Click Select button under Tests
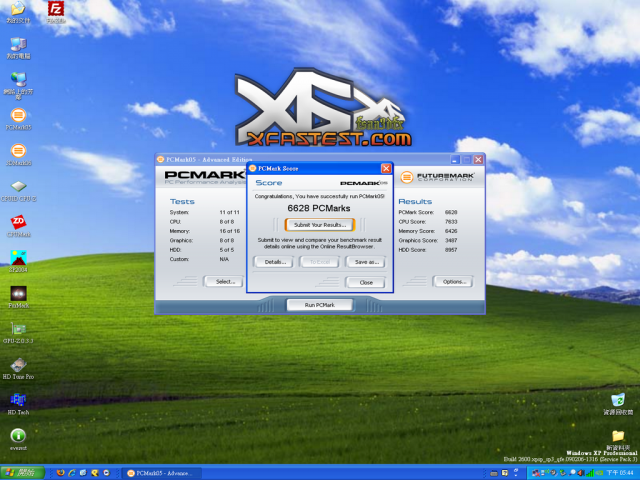This screenshot has width=640, height=480. [224, 282]
